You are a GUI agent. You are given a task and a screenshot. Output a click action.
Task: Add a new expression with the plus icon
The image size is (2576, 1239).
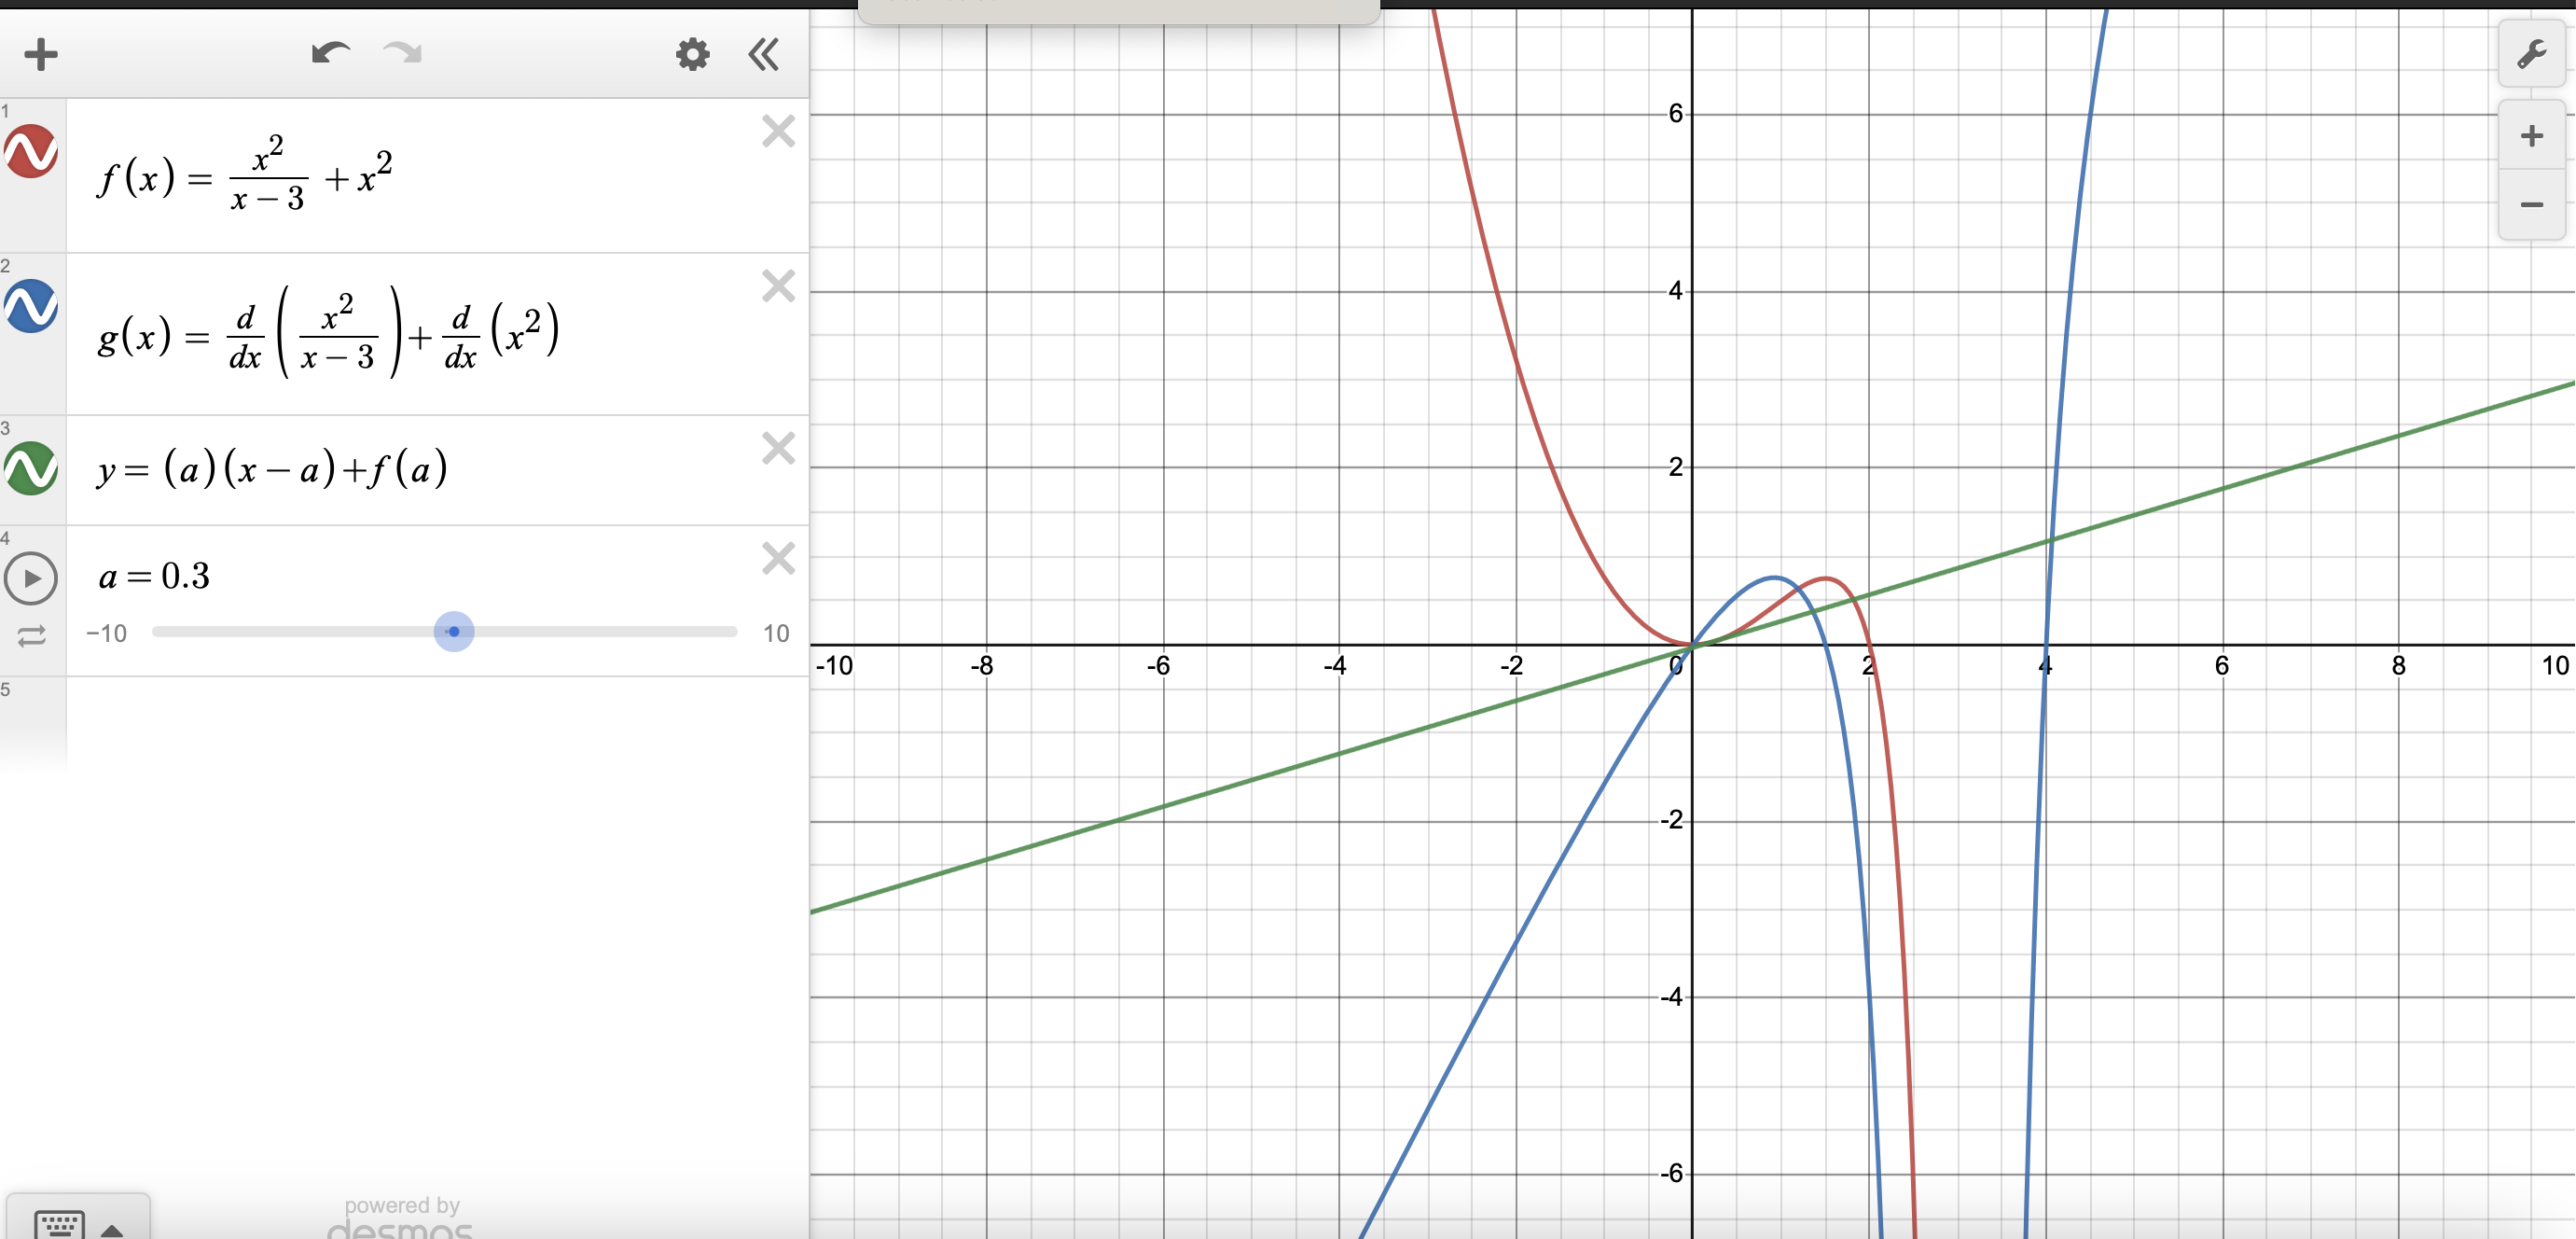41,54
